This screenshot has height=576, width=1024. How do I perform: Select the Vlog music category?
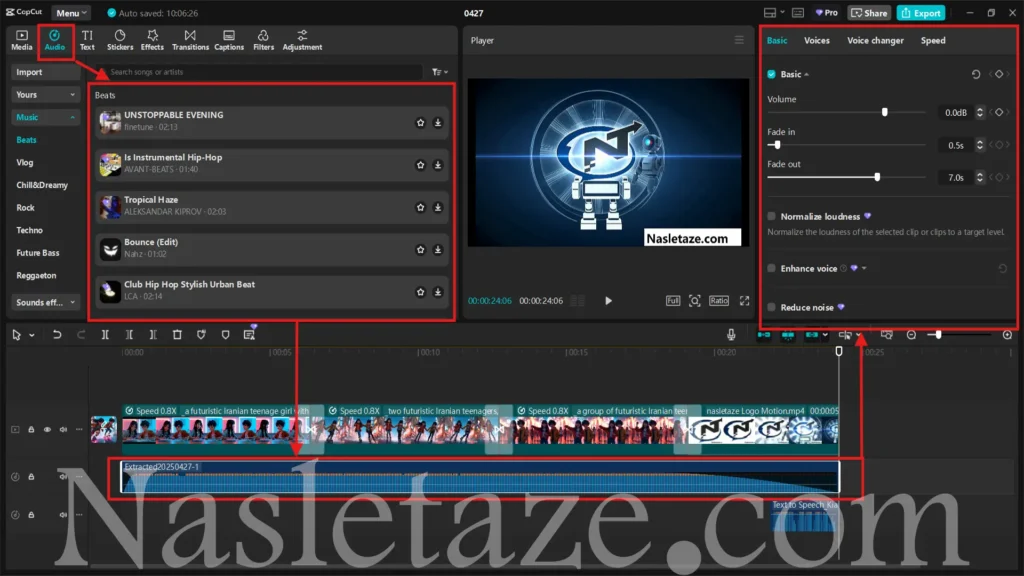[25, 163]
